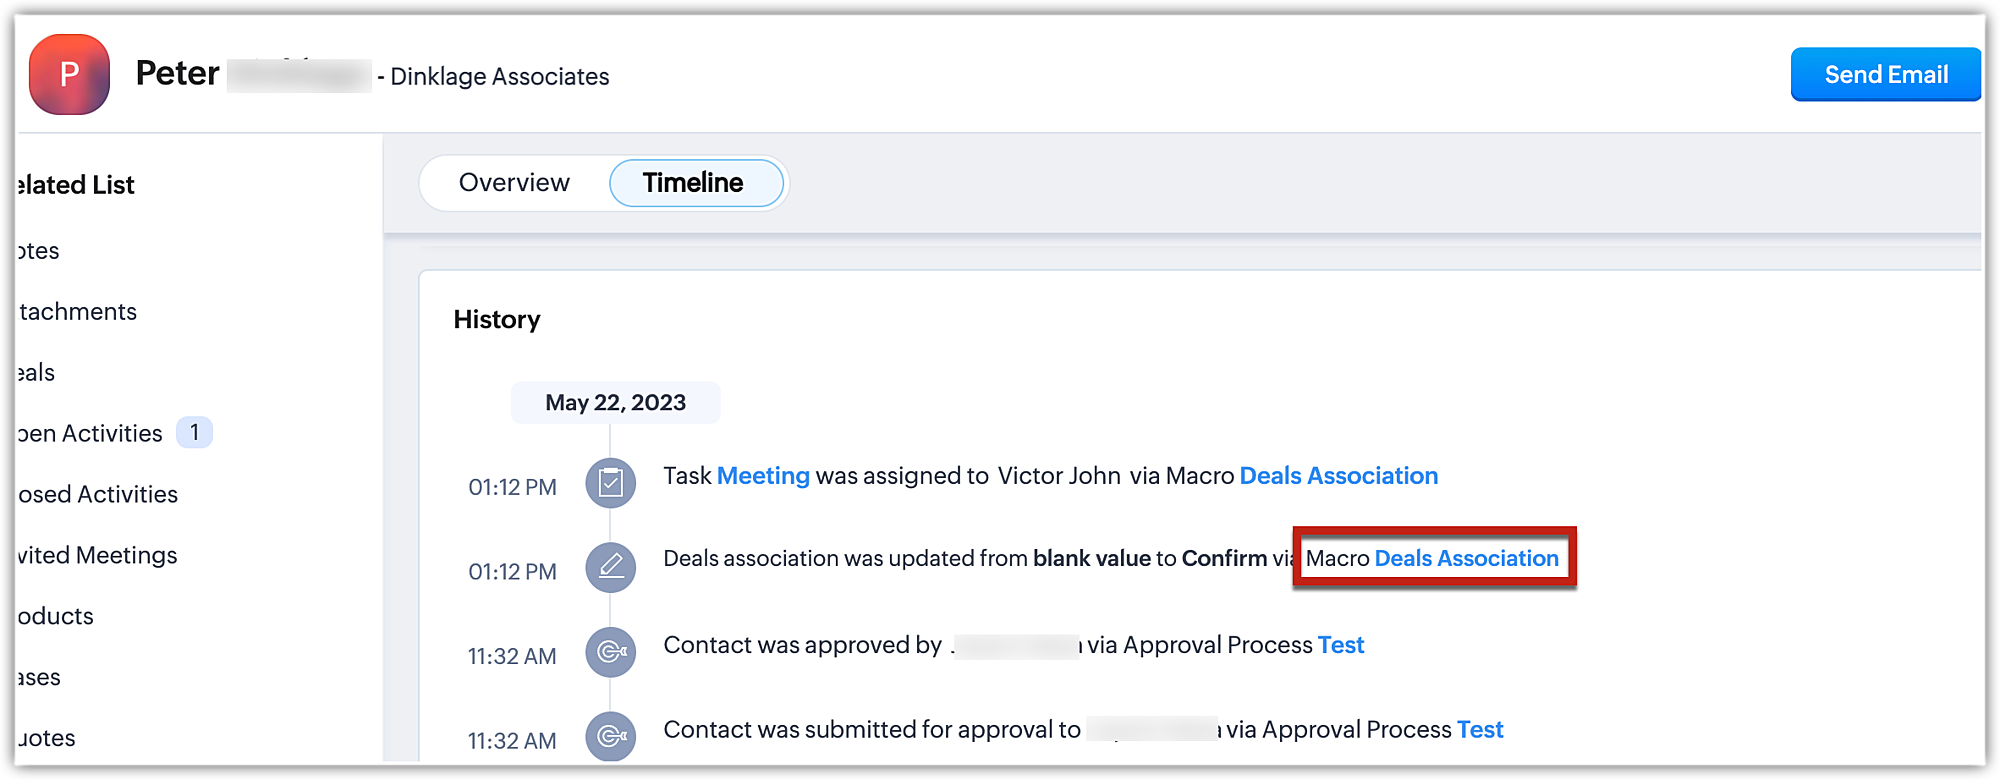Click the May 22, 2023 date marker
This screenshot has height=780, width=2000.
click(615, 403)
